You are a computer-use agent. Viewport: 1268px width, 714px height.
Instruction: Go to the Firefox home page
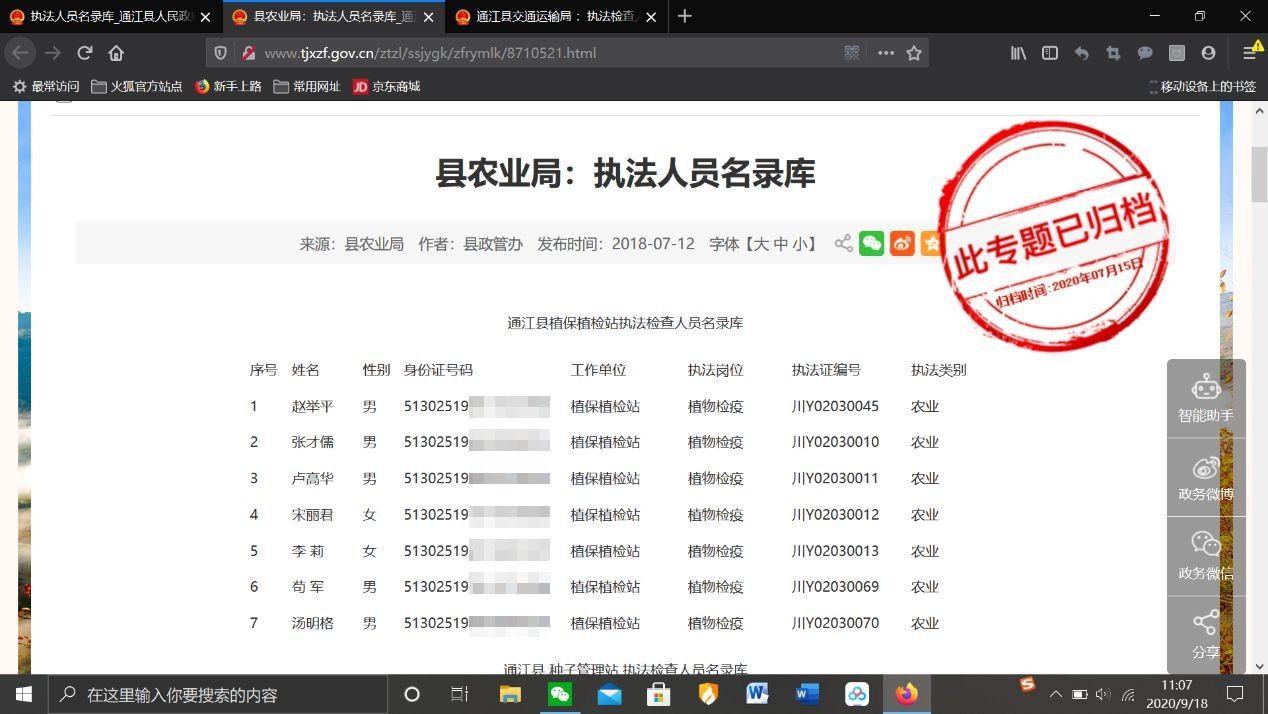116,53
